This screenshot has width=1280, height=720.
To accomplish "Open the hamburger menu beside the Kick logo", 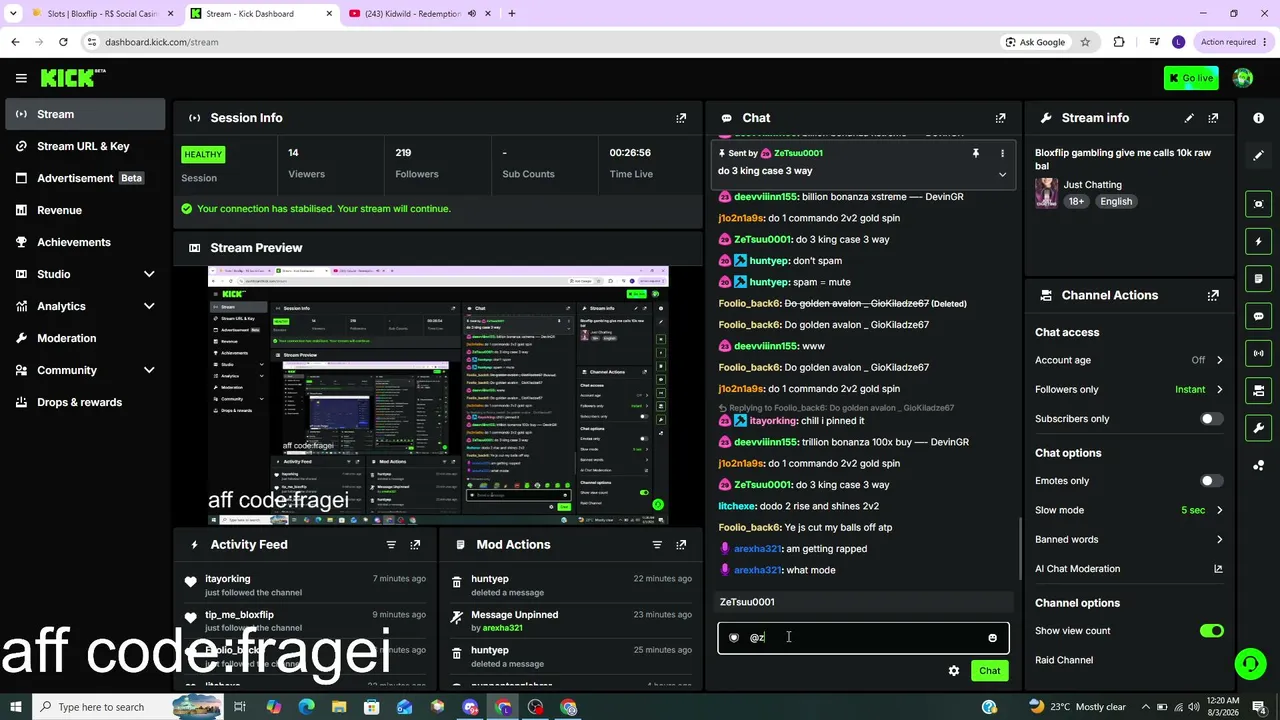I will pos(21,78).
